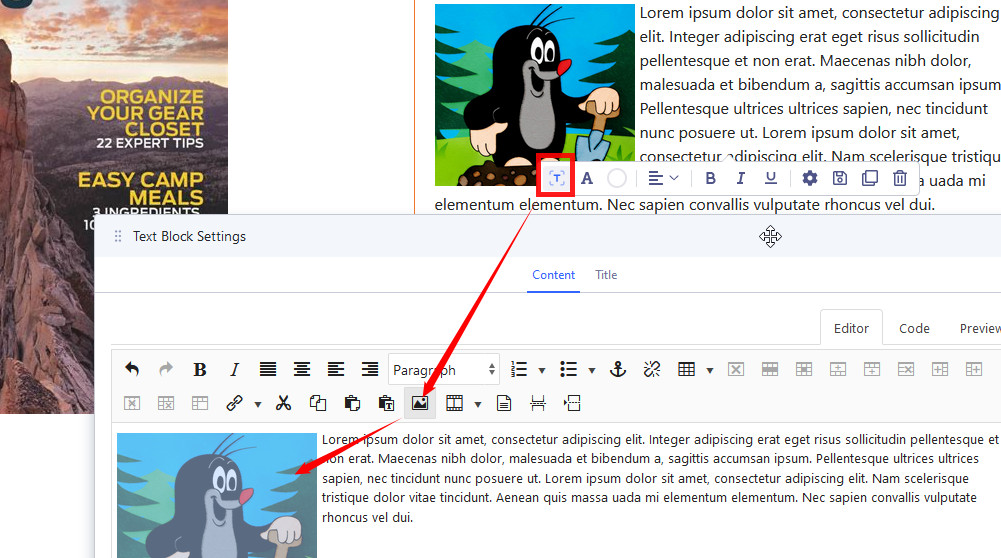This screenshot has height=558, width=1001.
Task: Switch to the Title tab
Action: tap(606, 275)
